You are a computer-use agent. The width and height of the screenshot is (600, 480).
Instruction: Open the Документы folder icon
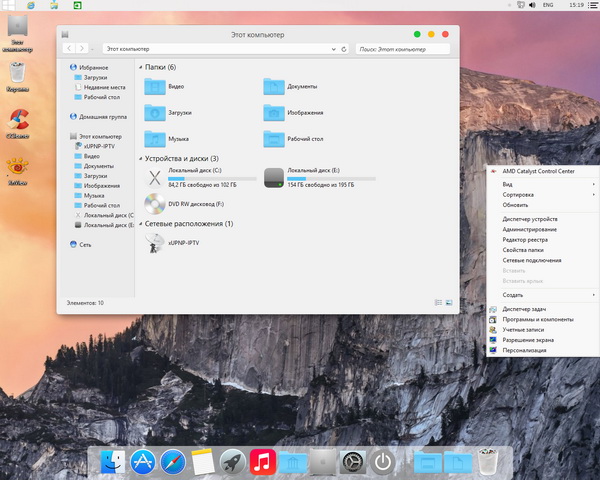click(x=274, y=87)
